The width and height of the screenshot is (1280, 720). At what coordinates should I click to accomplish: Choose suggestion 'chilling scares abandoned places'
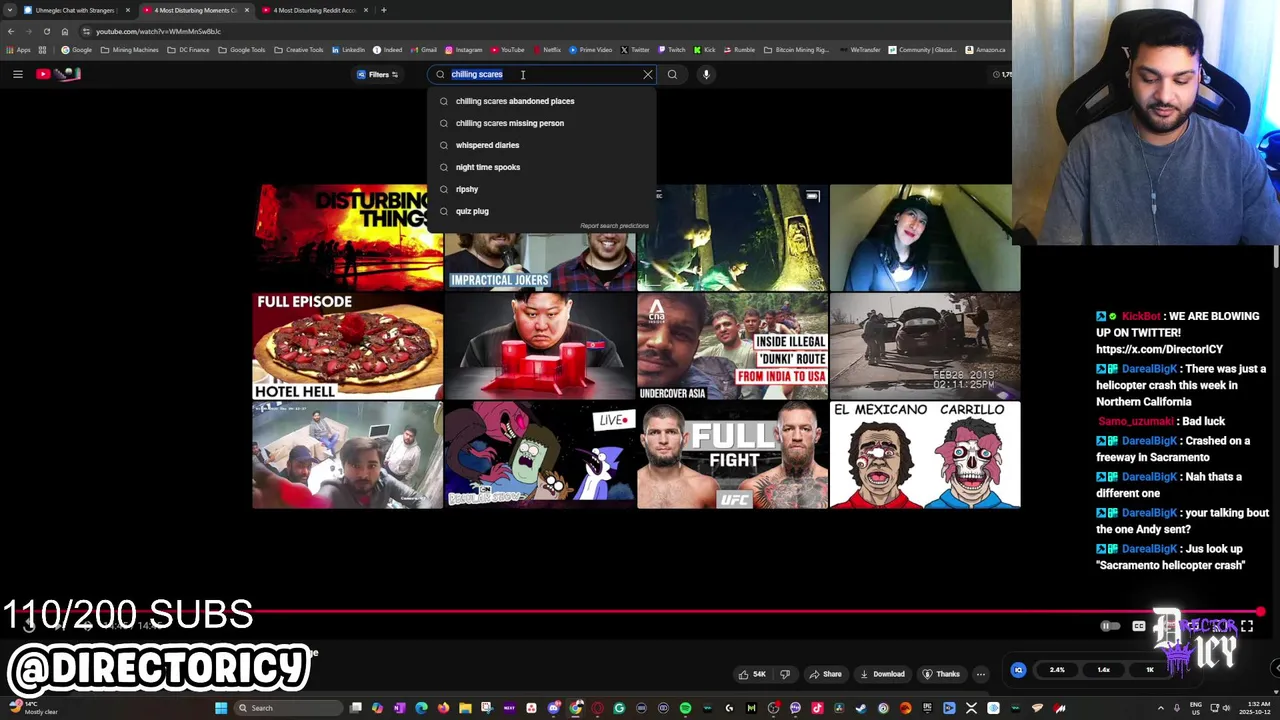tap(542, 101)
